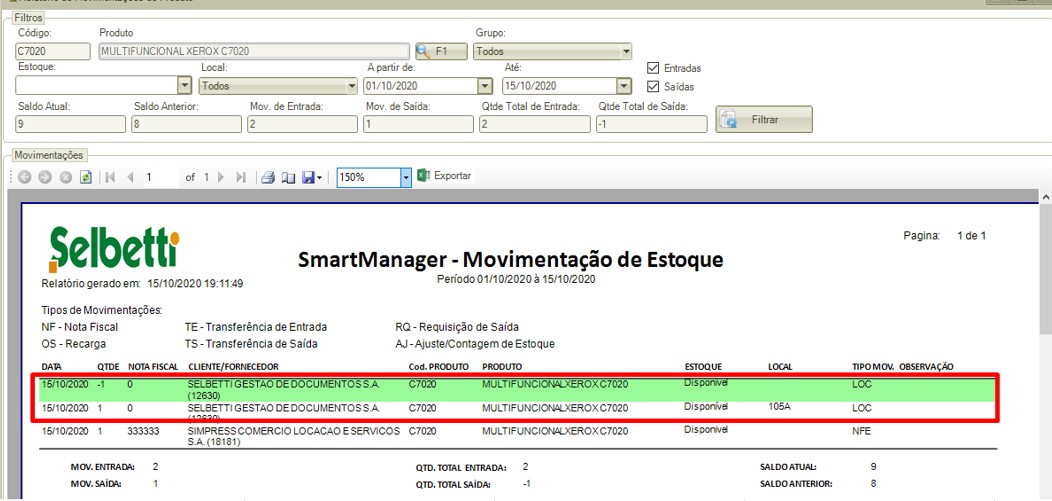This screenshot has width=1052, height=501.
Task: Click the Qtde Total de Entrada field
Action: pyautogui.click(x=535, y=124)
